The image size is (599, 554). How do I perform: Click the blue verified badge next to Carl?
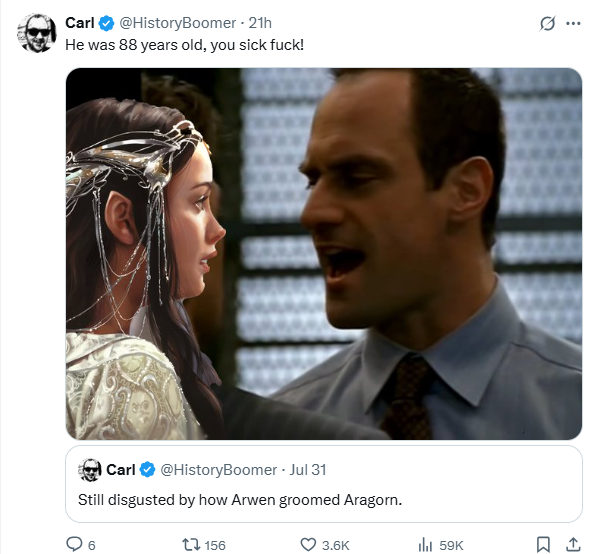pos(107,23)
